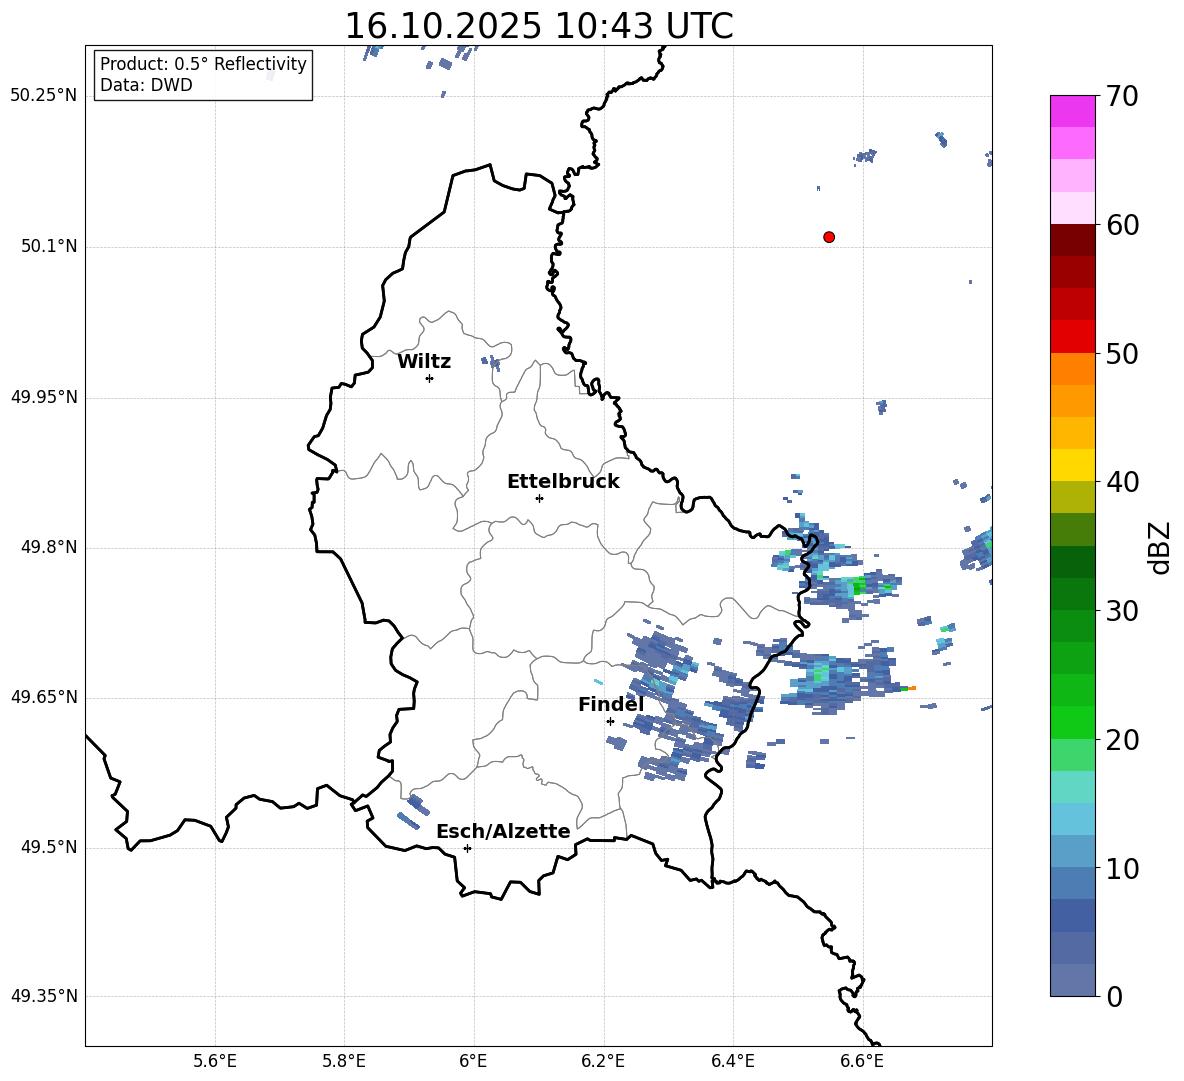Click the dBZ colorbar axis label
This screenshot has height=1081, width=1184.
[1159, 547]
